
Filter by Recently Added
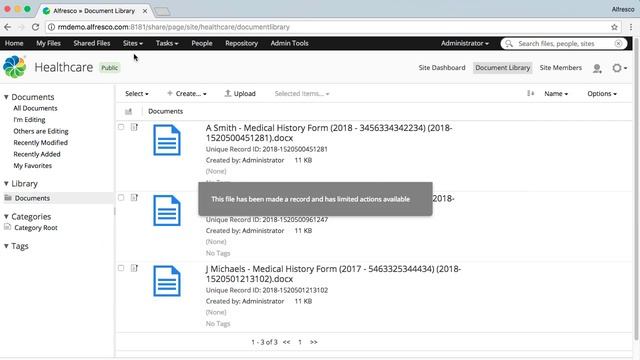(37, 154)
